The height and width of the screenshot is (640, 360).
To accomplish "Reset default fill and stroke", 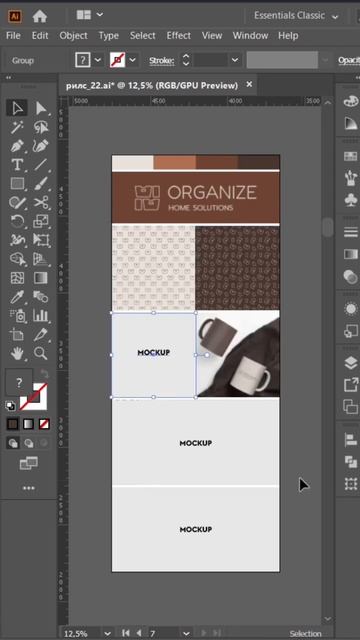I will point(11,406).
